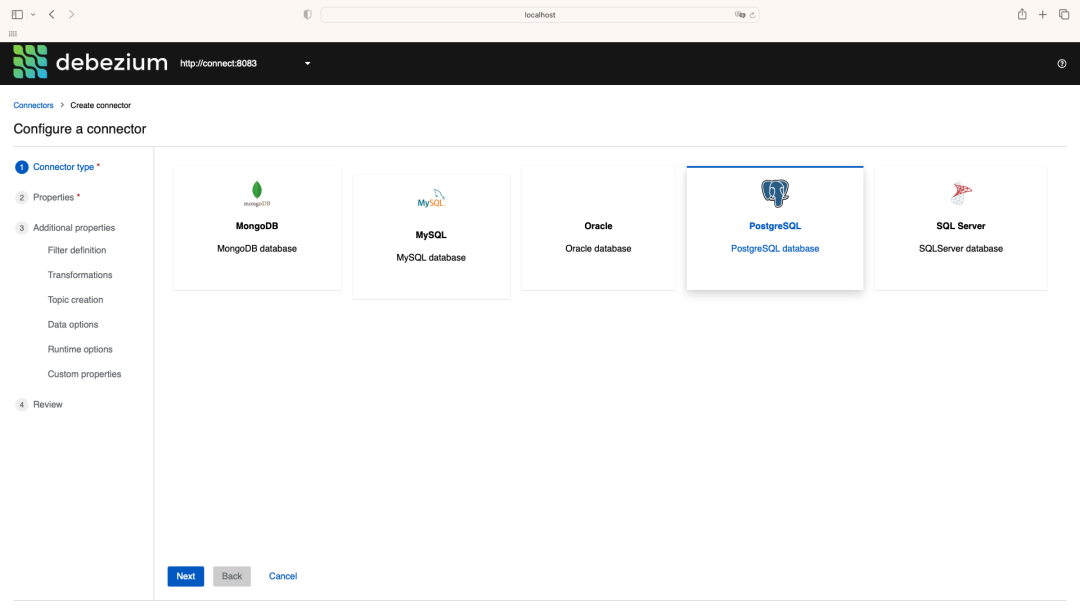
Task: Open the connect cluster URL dropdown
Action: click(245, 63)
